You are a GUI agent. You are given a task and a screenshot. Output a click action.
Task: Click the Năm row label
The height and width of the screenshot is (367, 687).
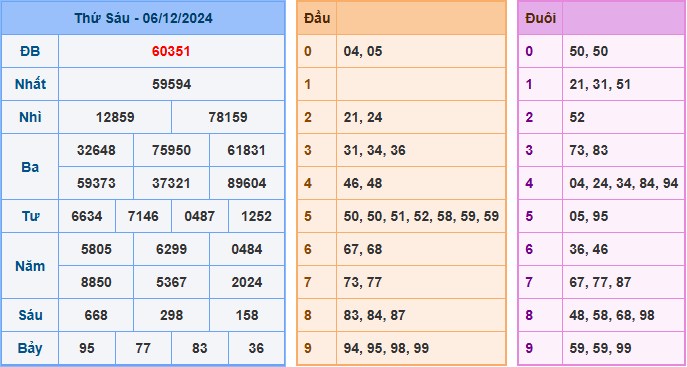[30, 266]
